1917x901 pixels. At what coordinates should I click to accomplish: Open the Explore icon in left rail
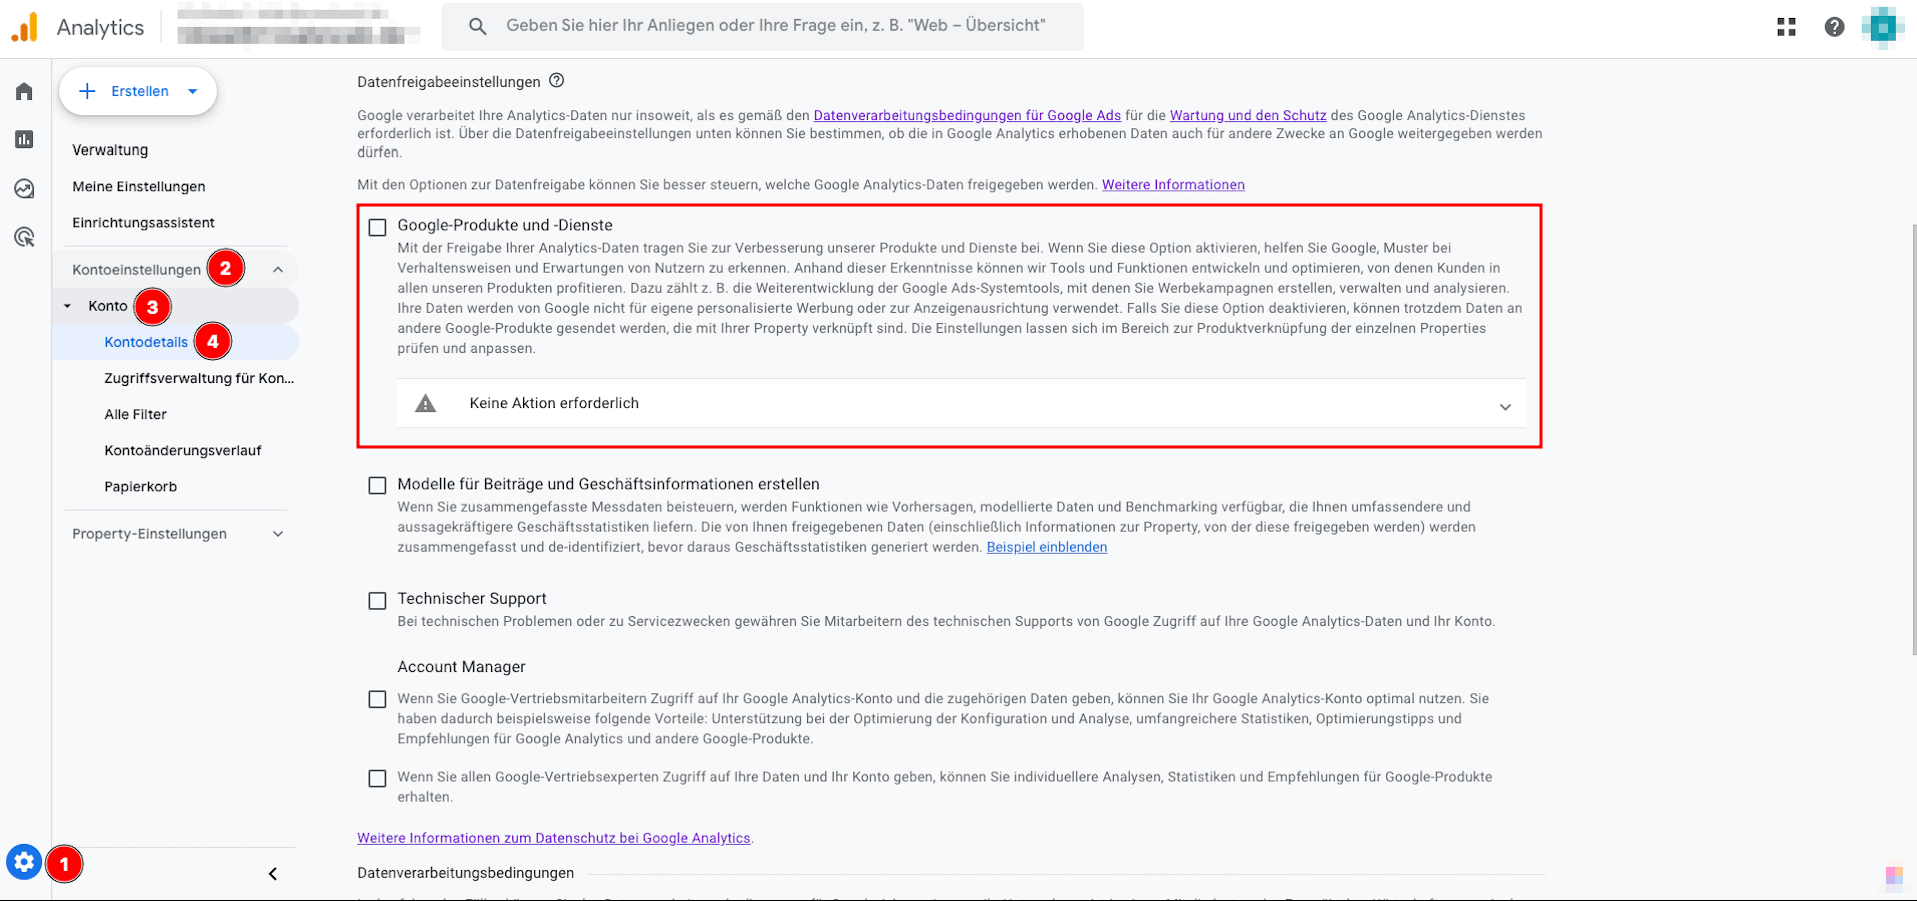pyautogui.click(x=24, y=189)
